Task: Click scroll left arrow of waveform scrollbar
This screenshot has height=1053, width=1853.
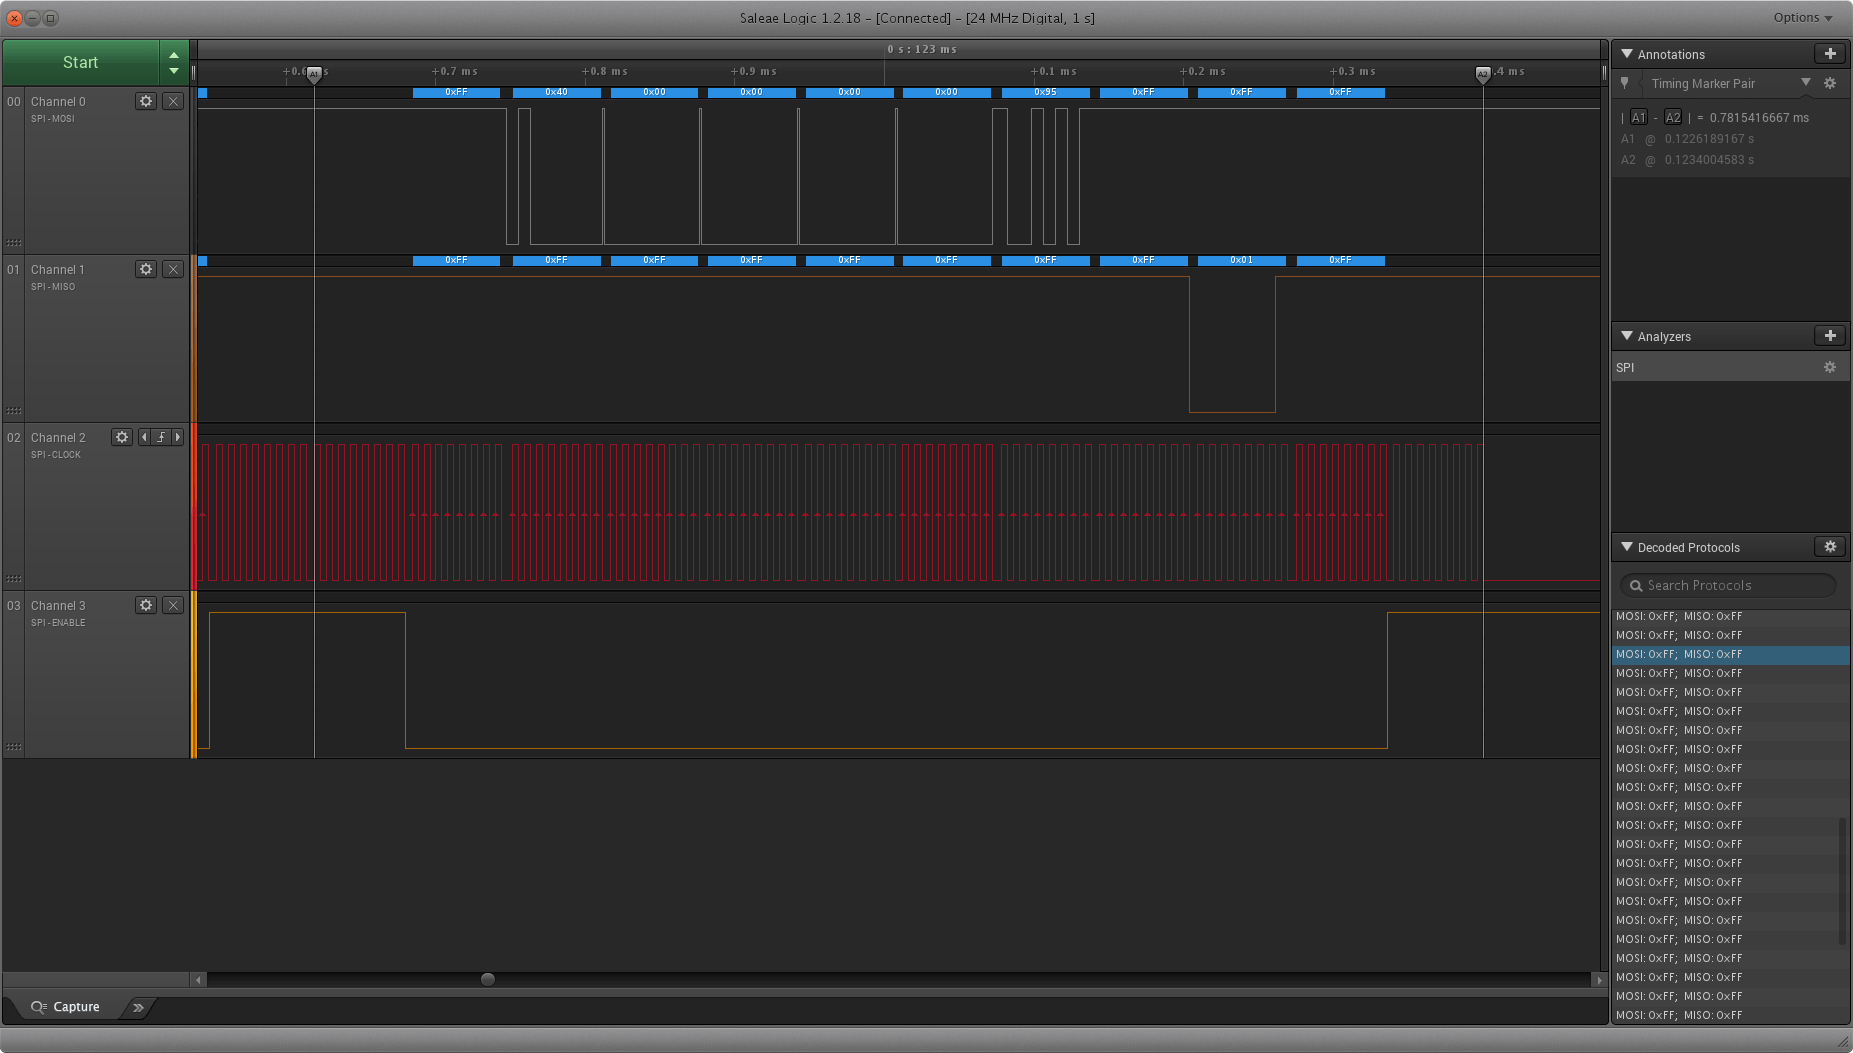Action: [x=199, y=980]
